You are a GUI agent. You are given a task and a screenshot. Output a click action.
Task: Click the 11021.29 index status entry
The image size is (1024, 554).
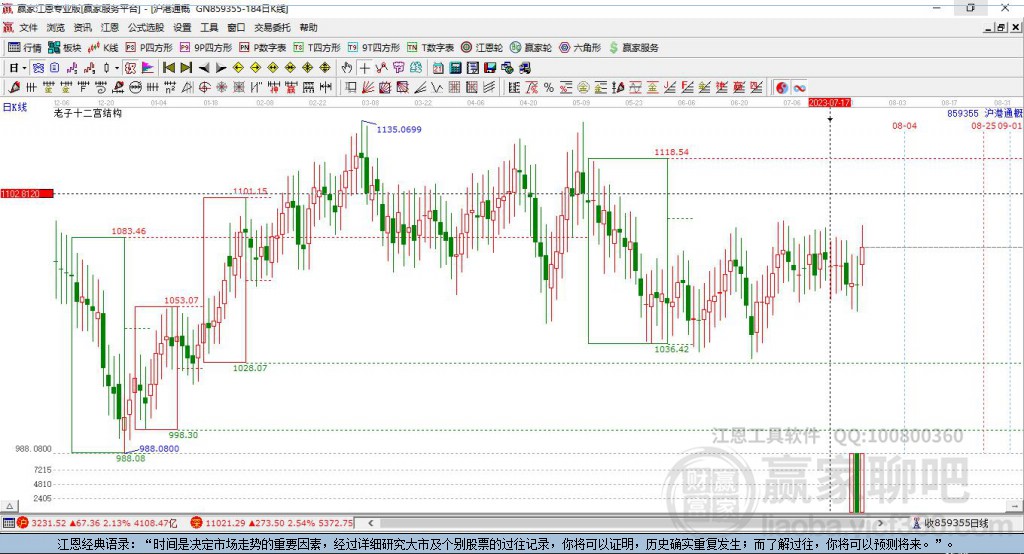pos(272,523)
